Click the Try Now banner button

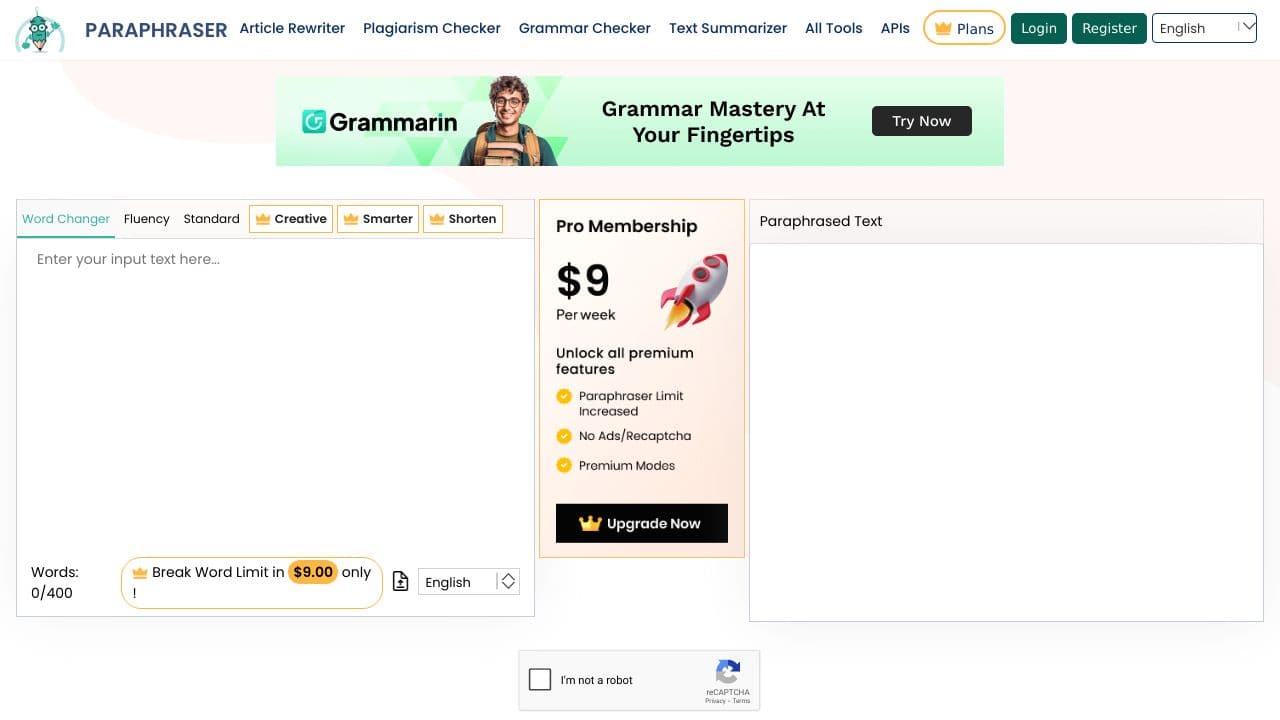[922, 121]
